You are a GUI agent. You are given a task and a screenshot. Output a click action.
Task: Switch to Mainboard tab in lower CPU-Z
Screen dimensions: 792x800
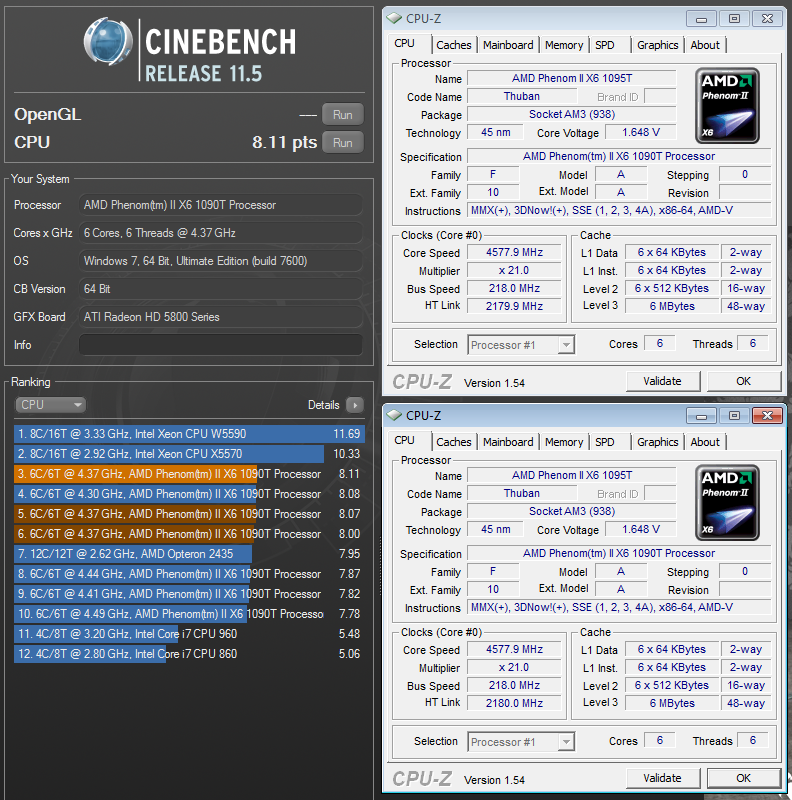pyautogui.click(x=508, y=442)
